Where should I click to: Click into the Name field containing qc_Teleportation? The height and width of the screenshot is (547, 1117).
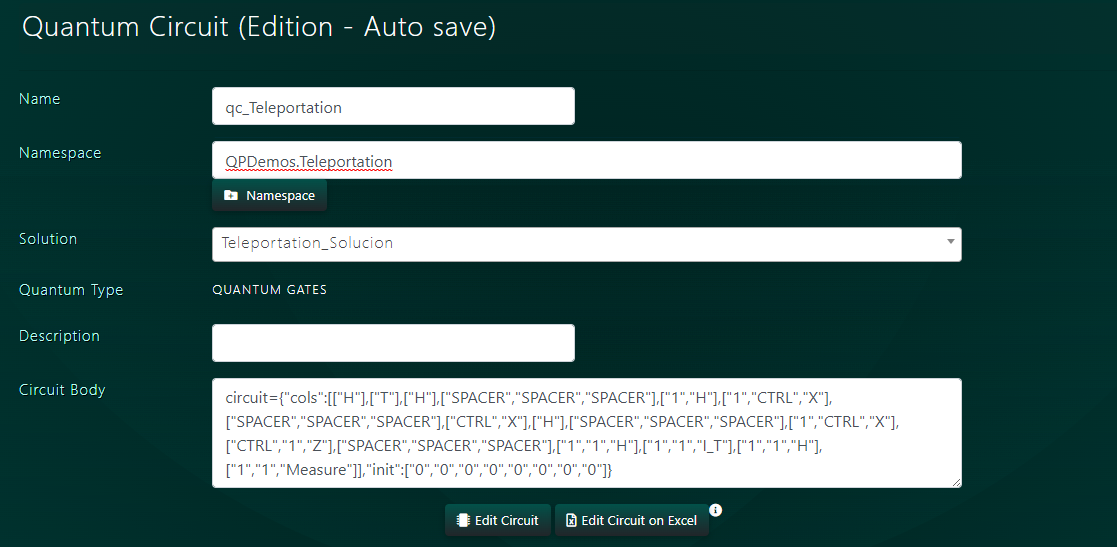393,107
